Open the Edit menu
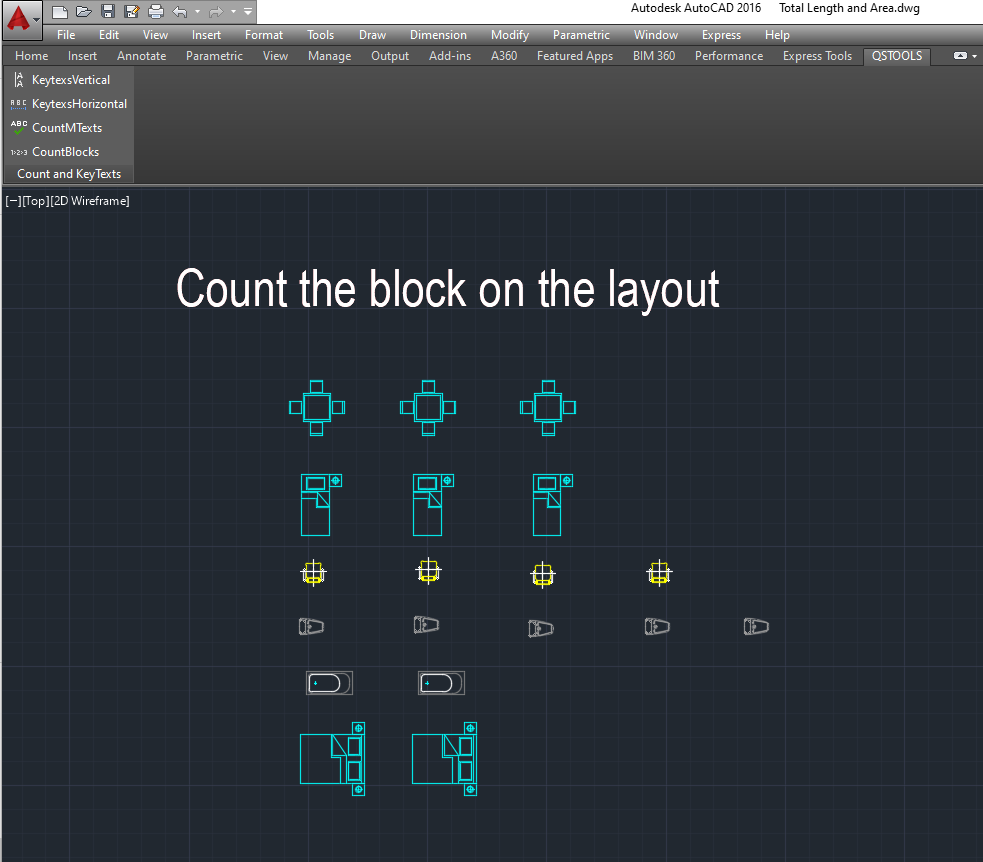This screenshot has height=862, width=983. 108,35
